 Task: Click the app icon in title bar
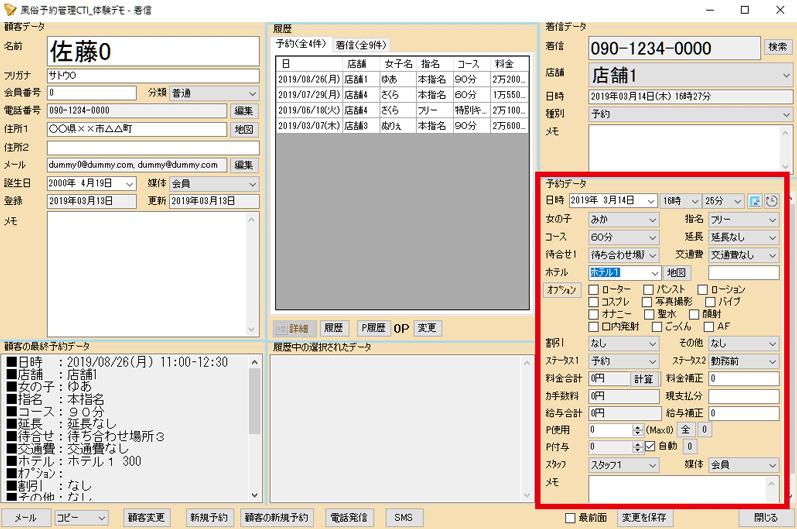tap(10, 9)
